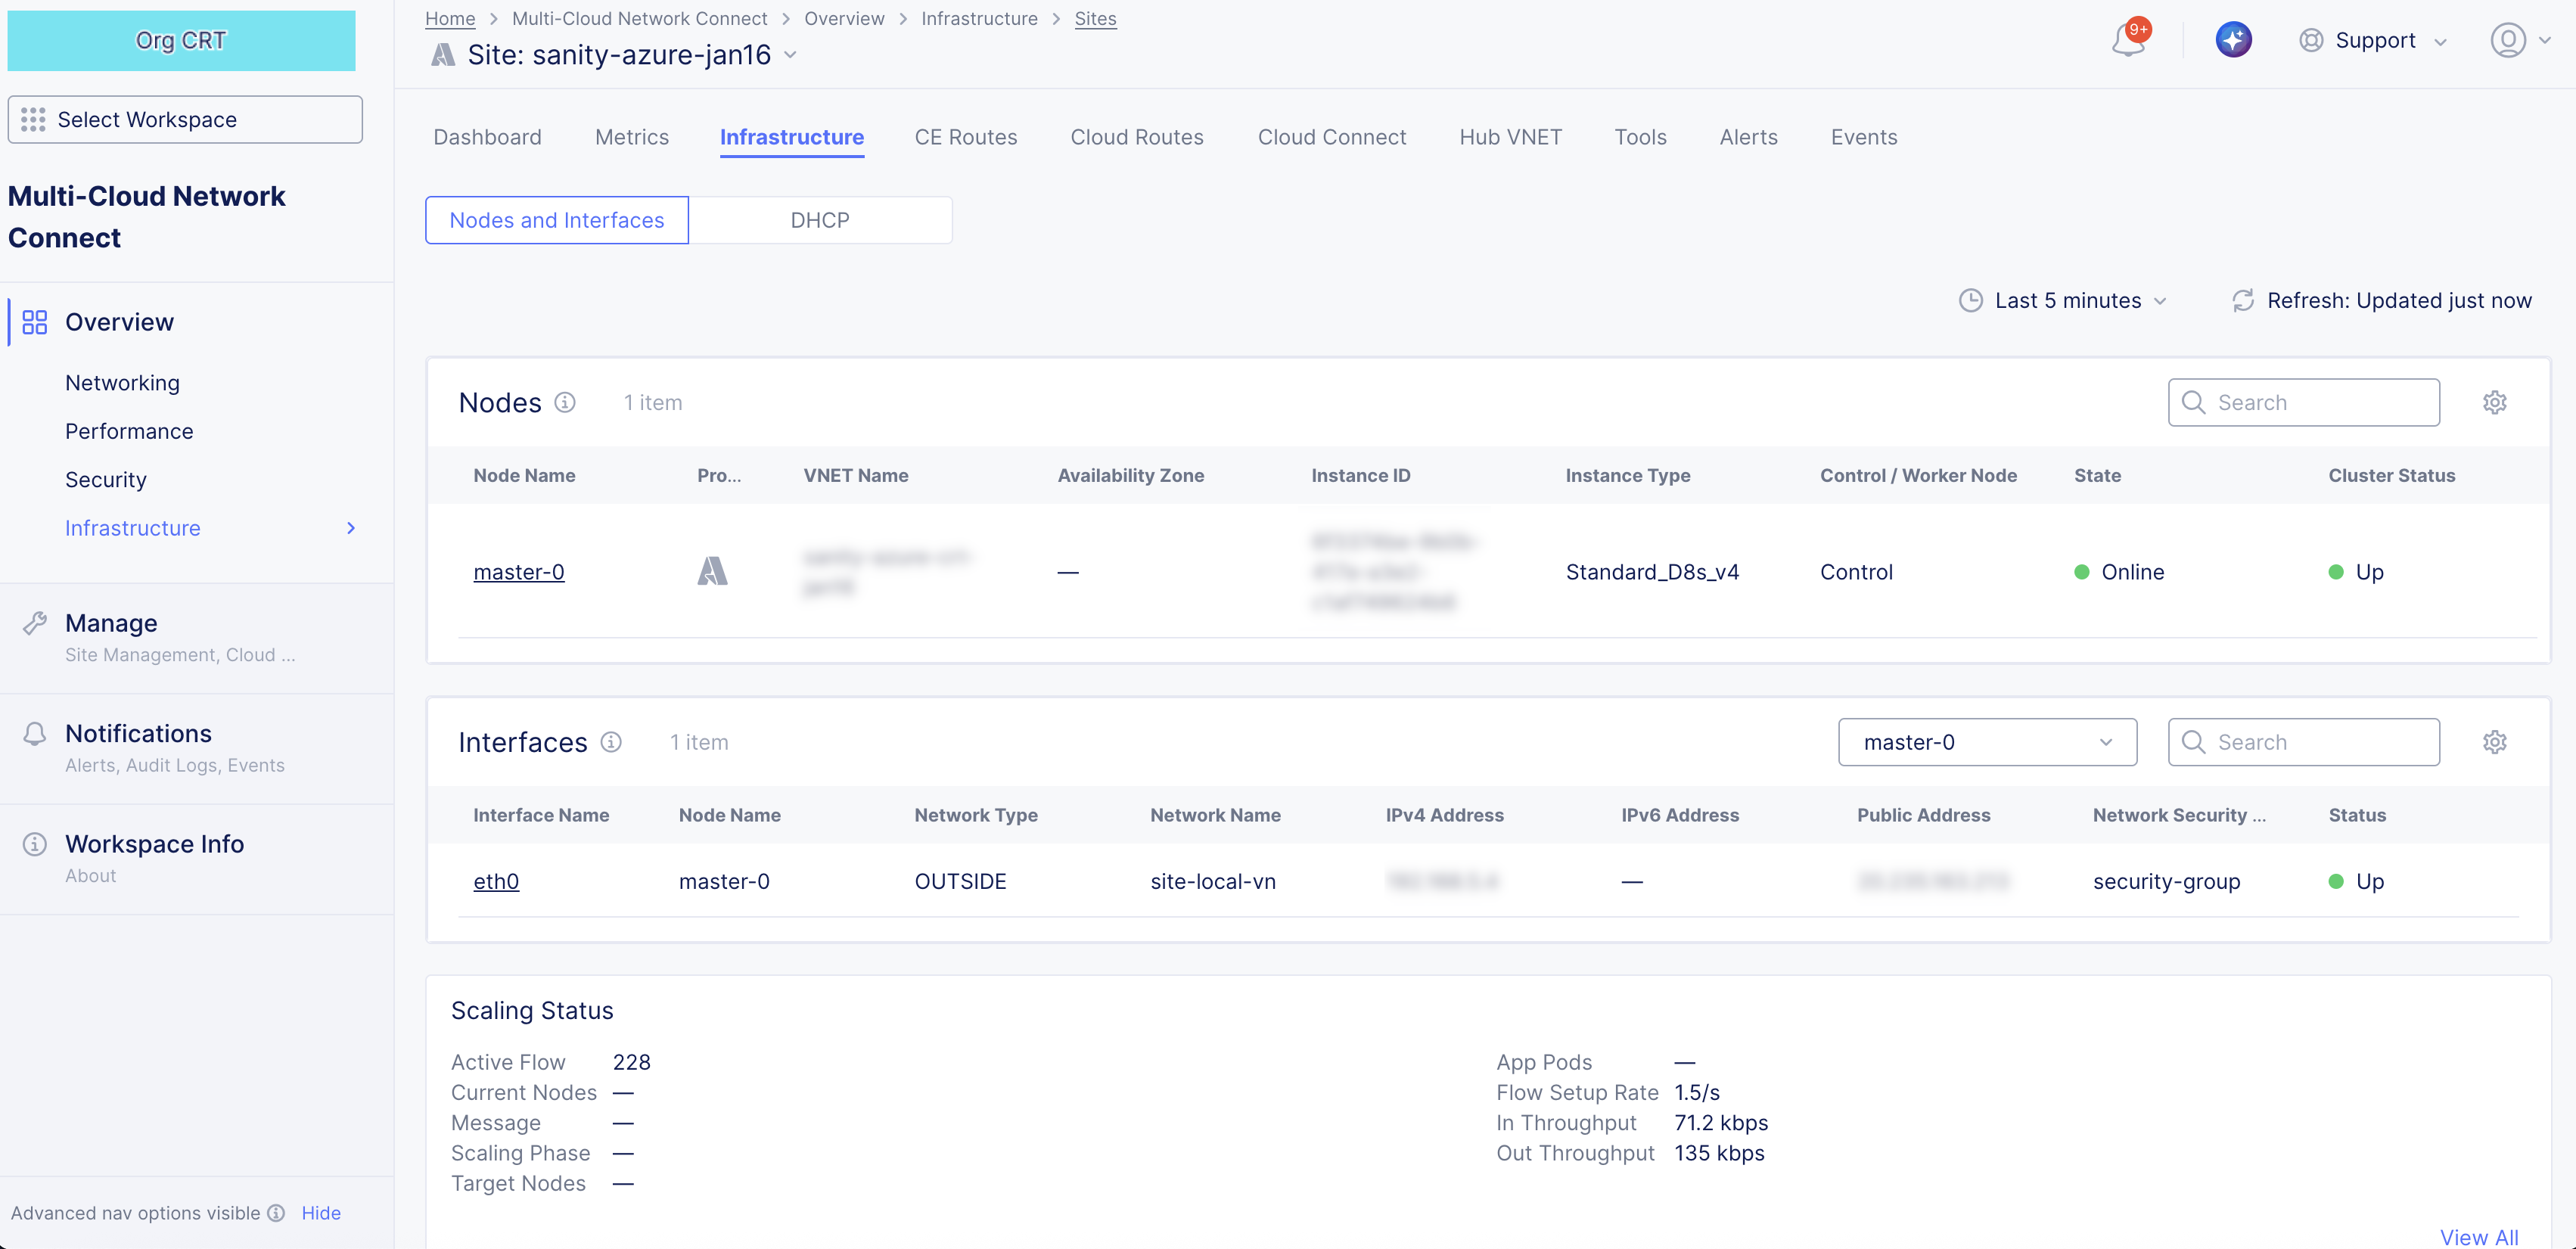Click the user account avatar icon

tap(2507, 40)
